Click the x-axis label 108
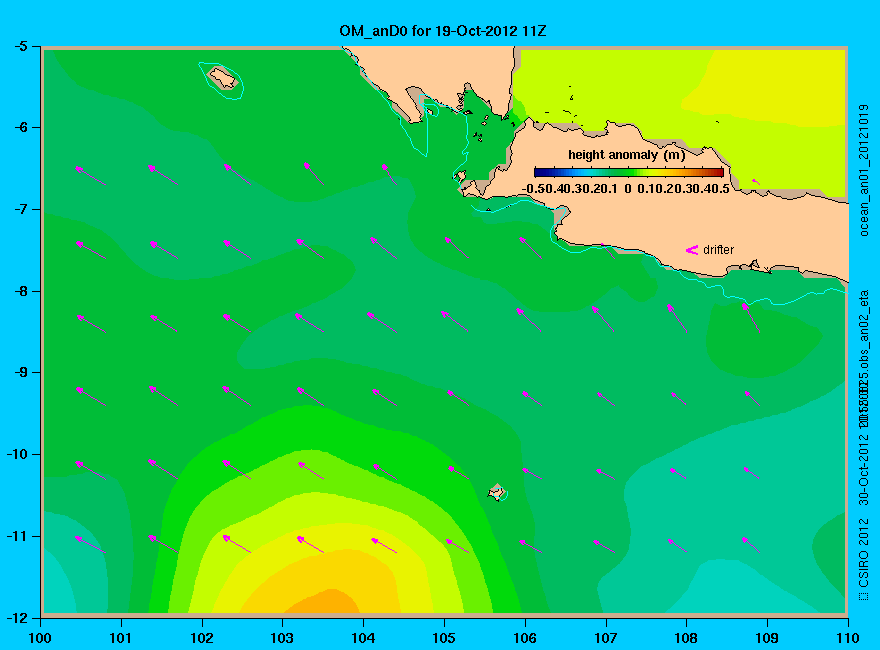Viewport: 880px width, 650px height. (x=686, y=638)
